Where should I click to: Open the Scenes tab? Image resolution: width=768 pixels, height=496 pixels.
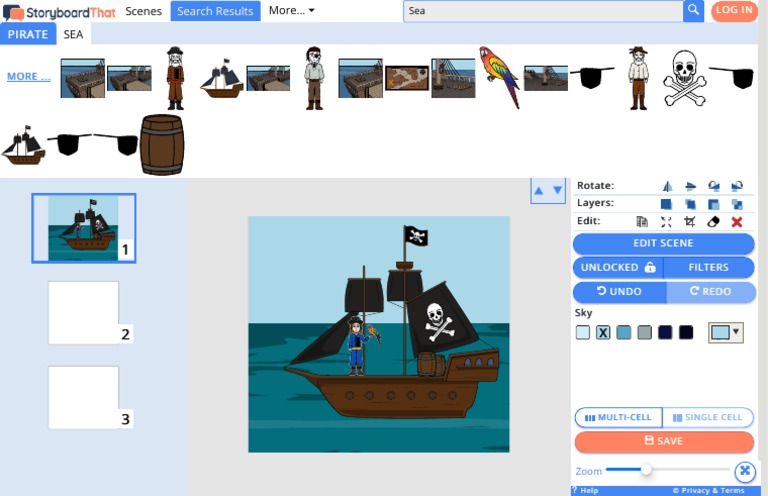[x=143, y=10]
